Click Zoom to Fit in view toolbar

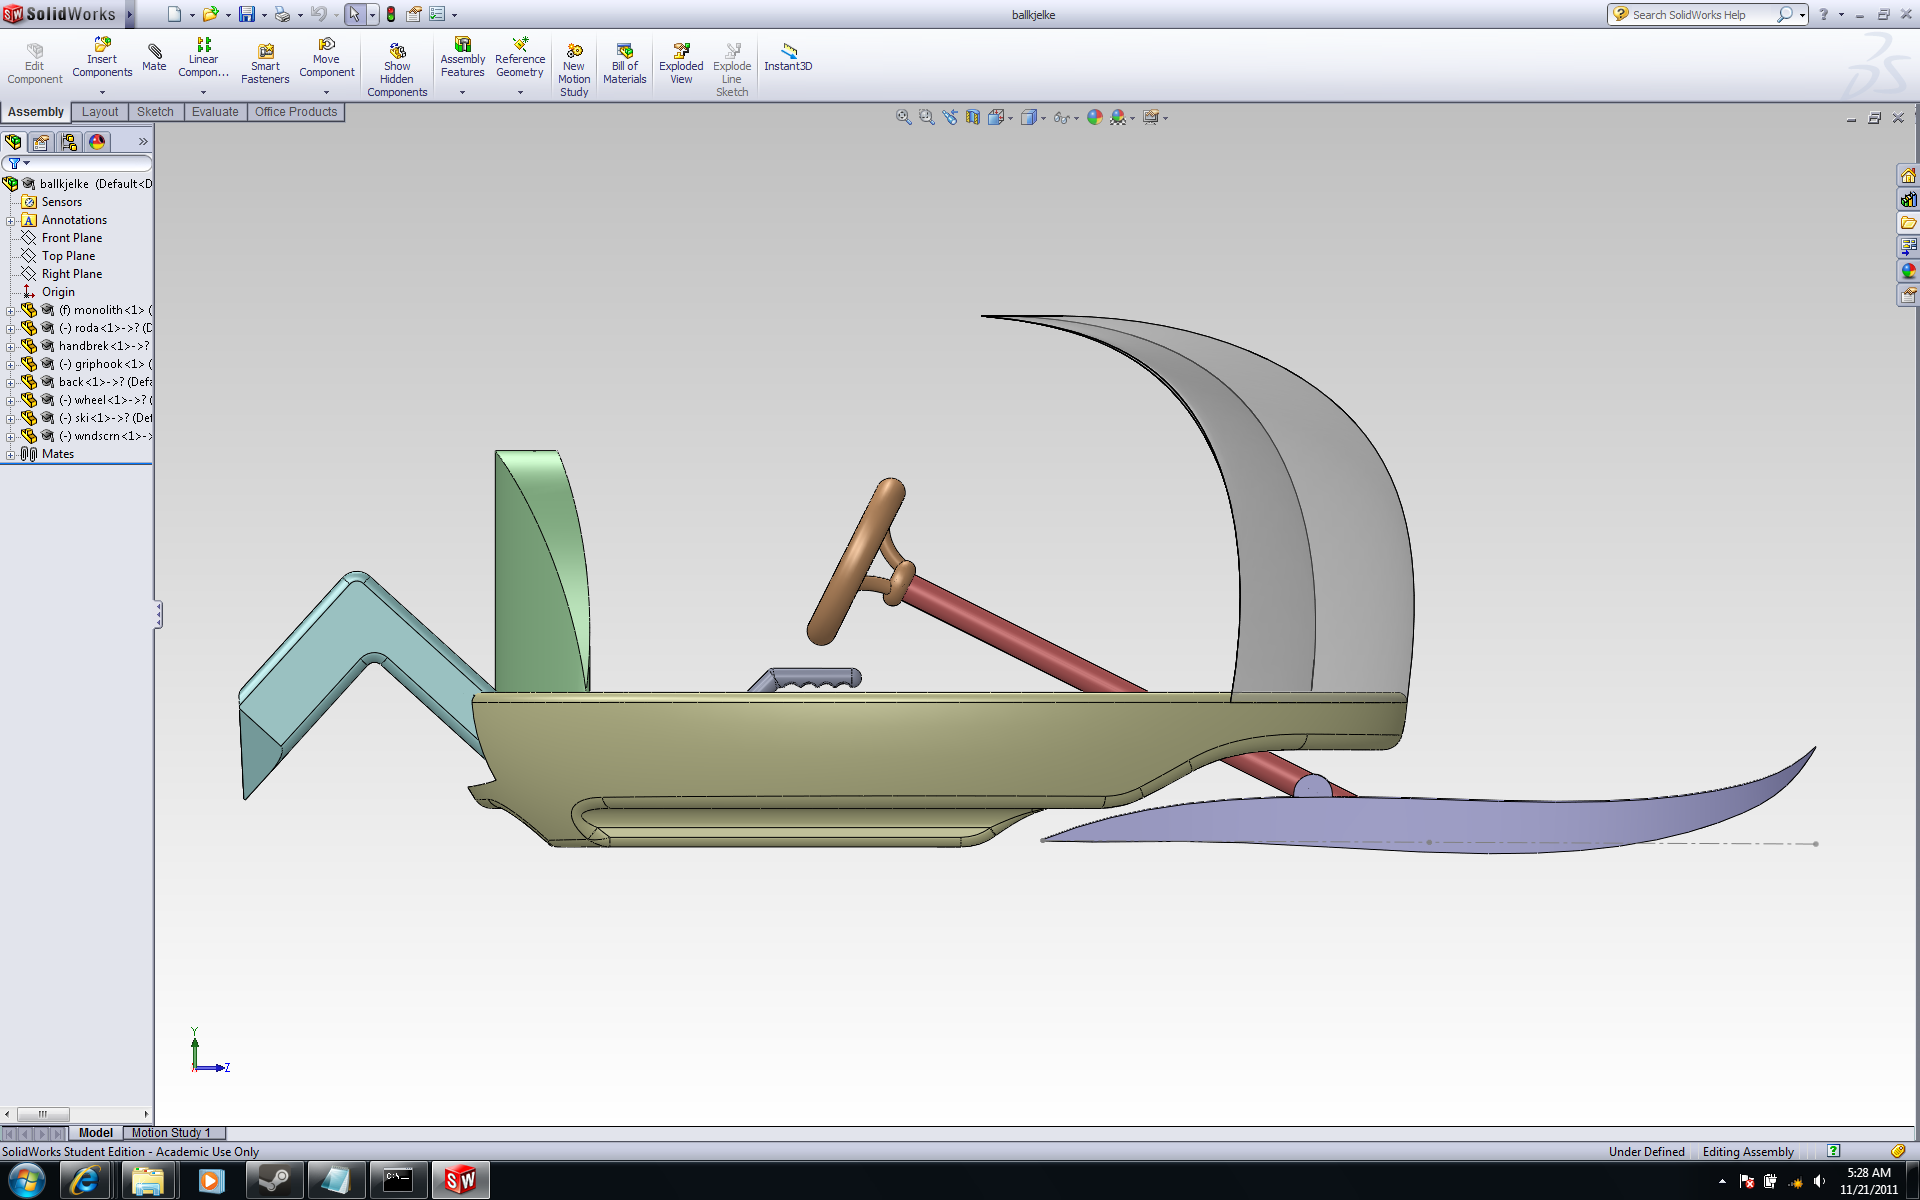point(903,117)
